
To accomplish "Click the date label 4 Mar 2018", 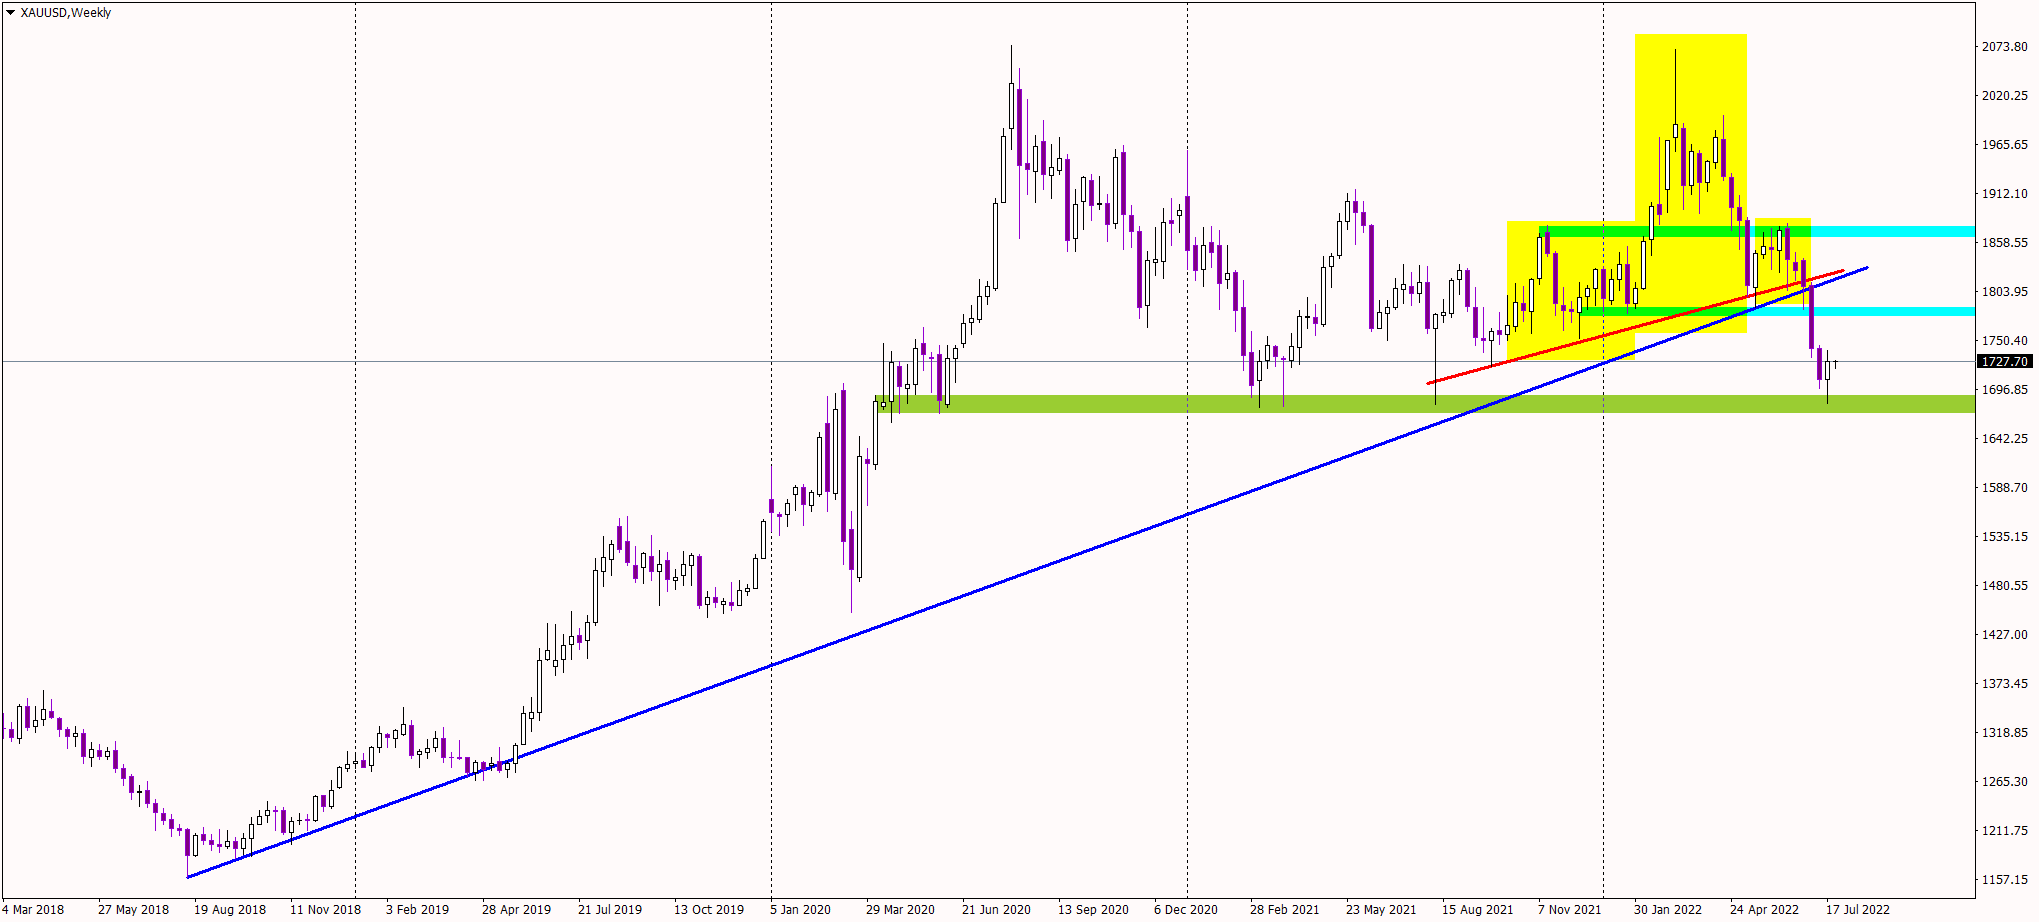I will coord(34,910).
